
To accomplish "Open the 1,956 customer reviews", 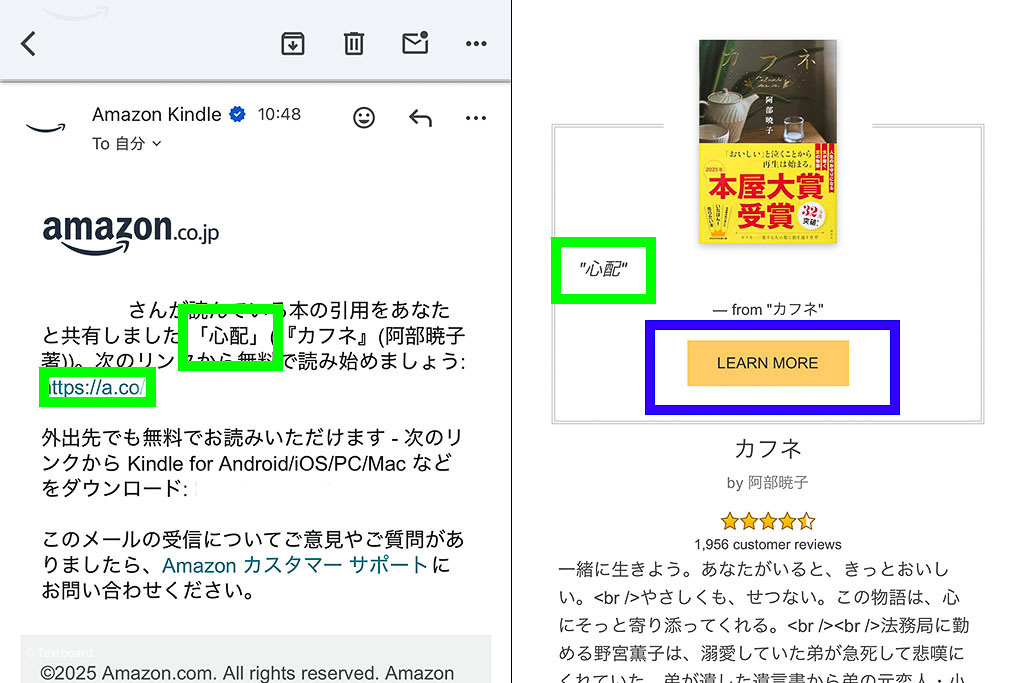I will click(767, 545).
